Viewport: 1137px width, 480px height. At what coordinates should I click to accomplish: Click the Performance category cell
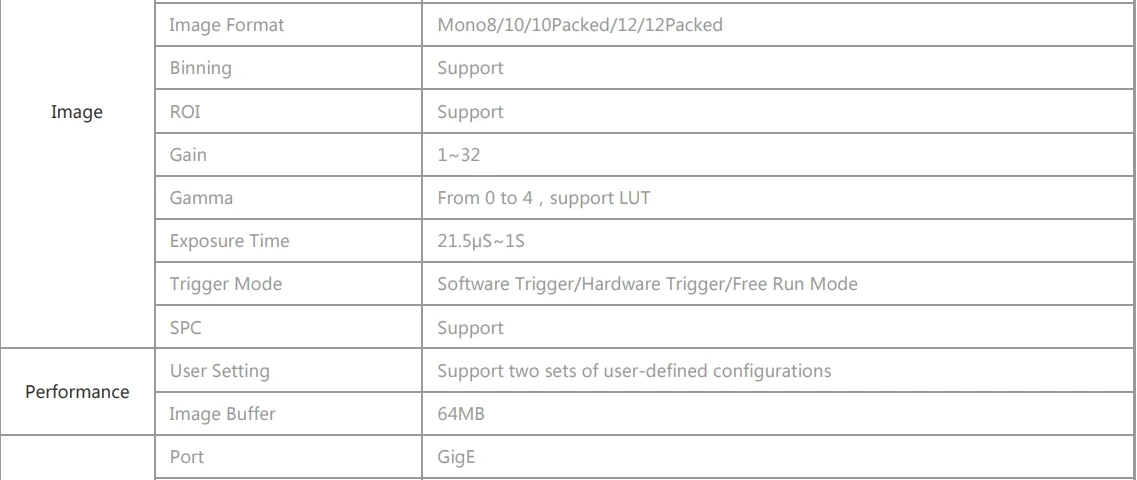(x=77, y=392)
